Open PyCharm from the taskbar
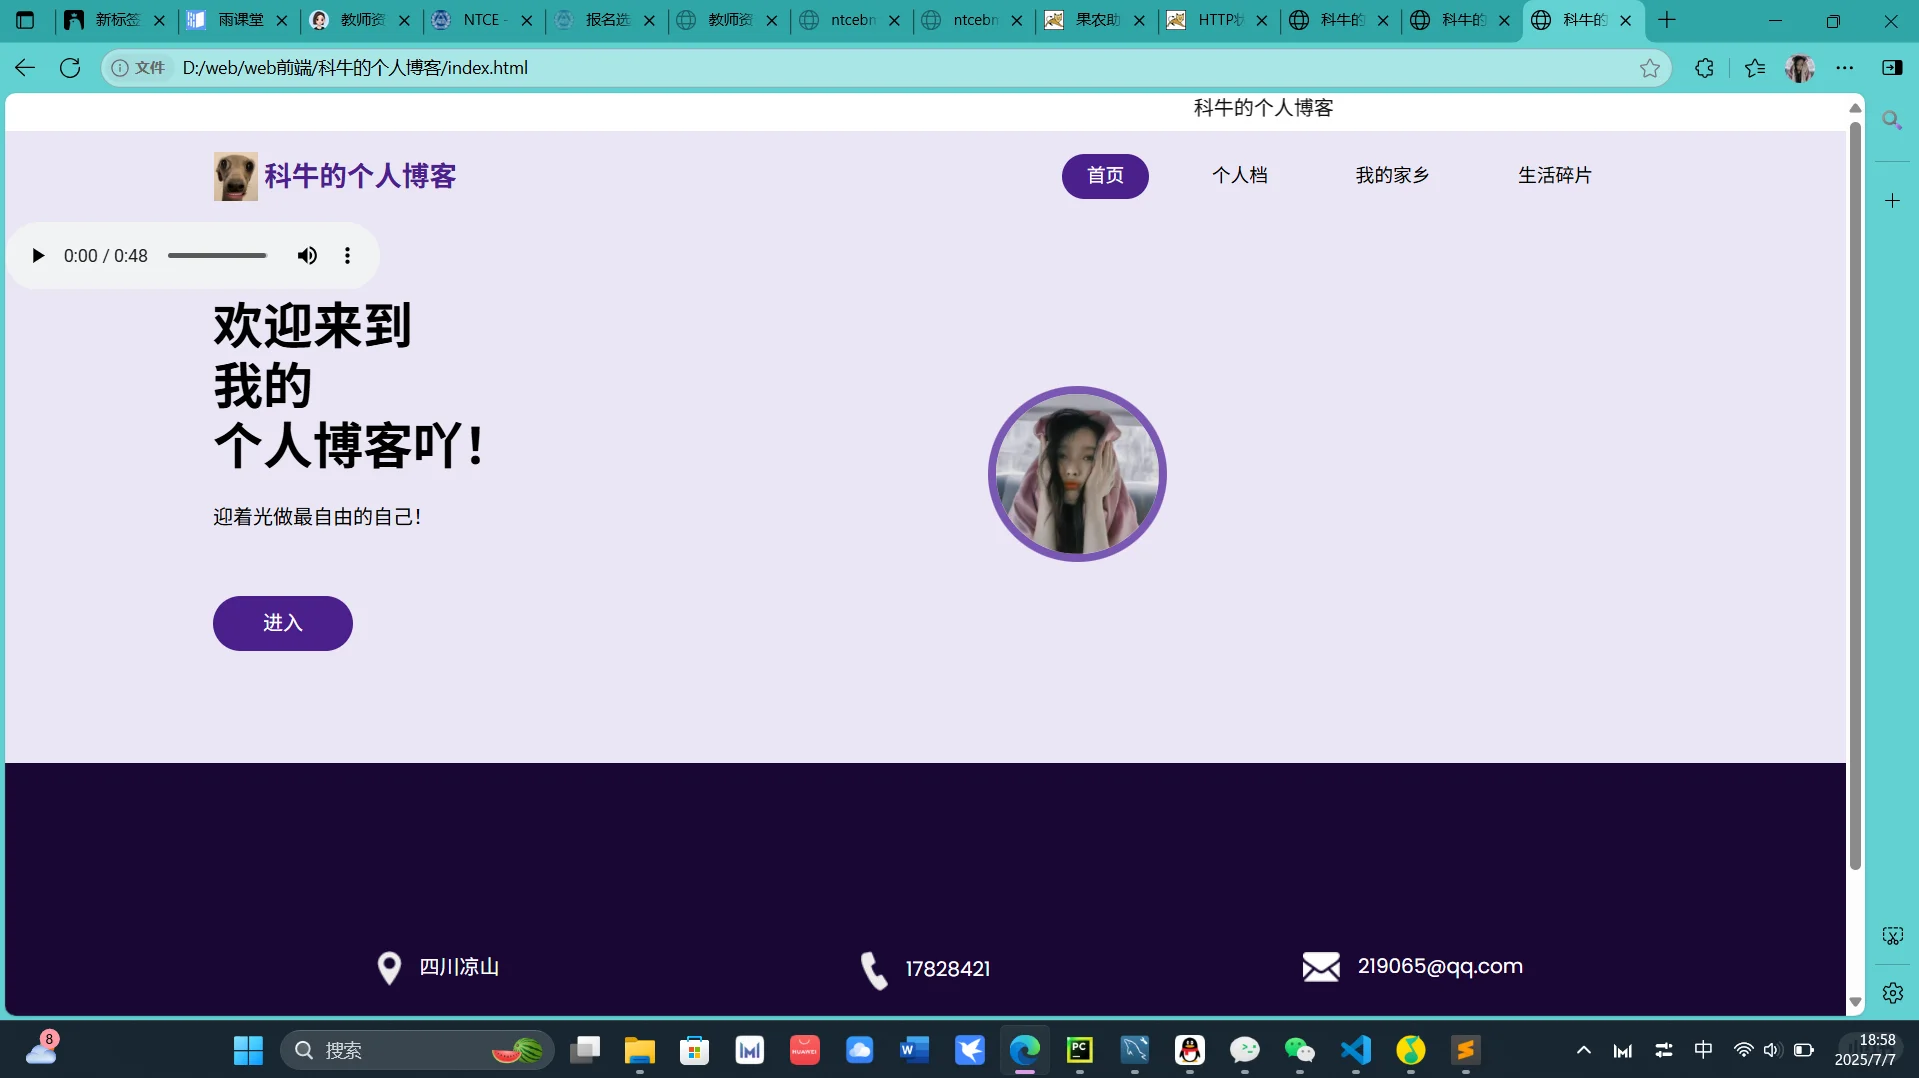1919x1078 pixels. tap(1079, 1050)
